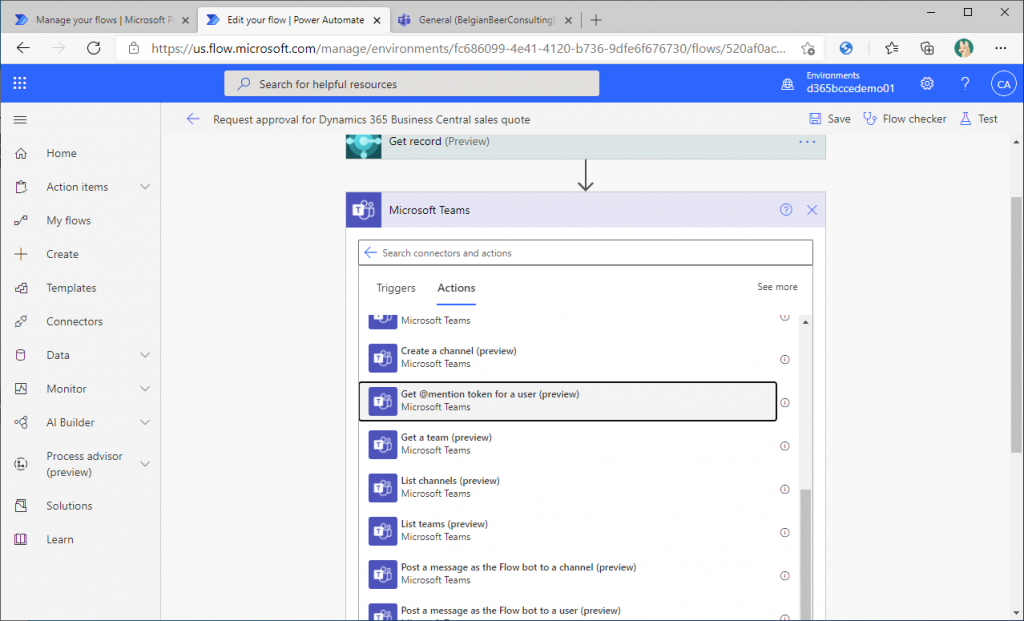Select Post a message to a channel action

[x=568, y=573]
